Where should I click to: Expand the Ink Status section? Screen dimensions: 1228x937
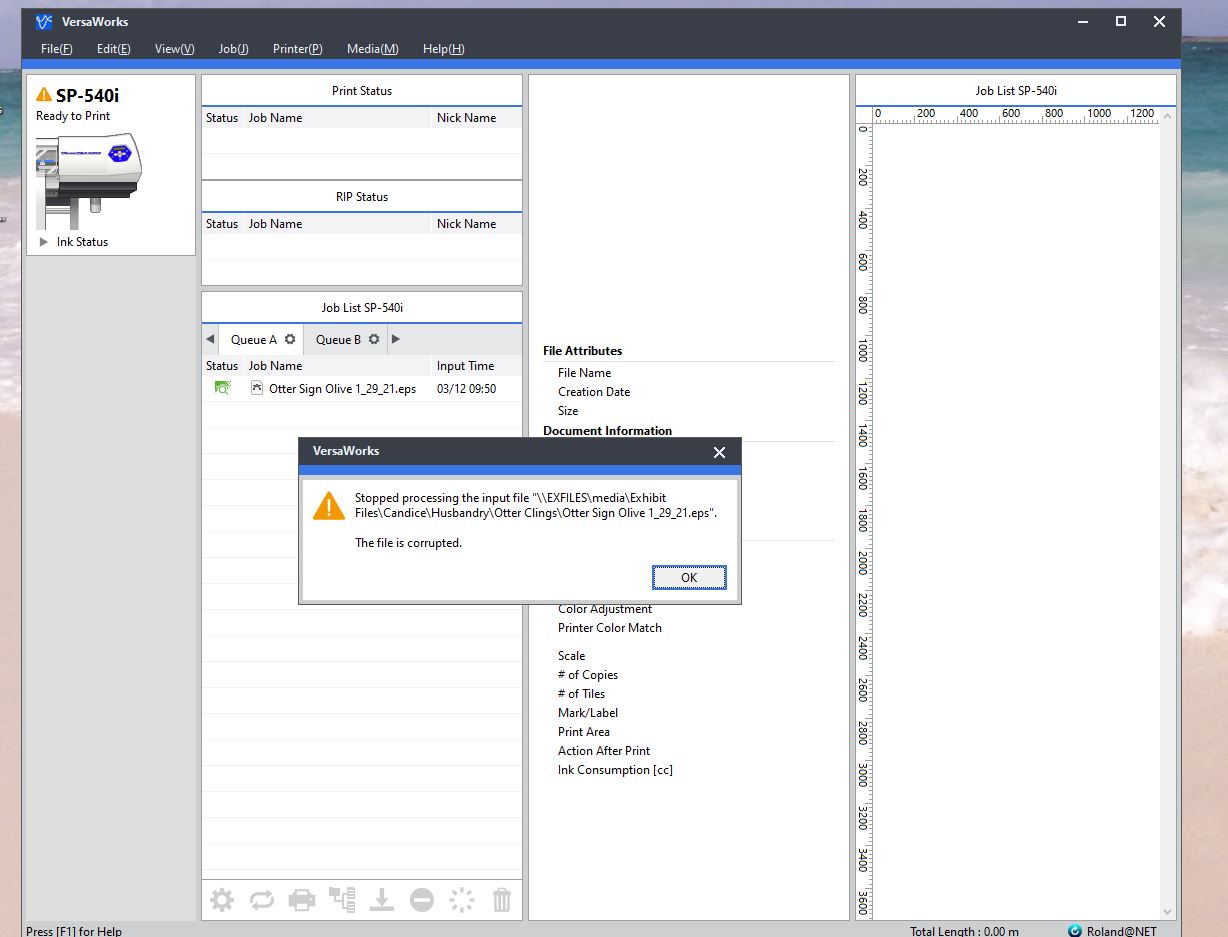click(43, 242)
